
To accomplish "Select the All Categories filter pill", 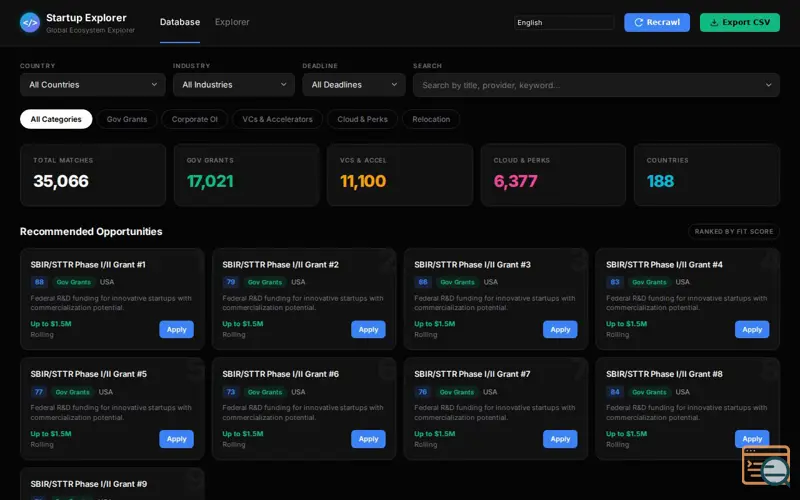I will (56, 119).
